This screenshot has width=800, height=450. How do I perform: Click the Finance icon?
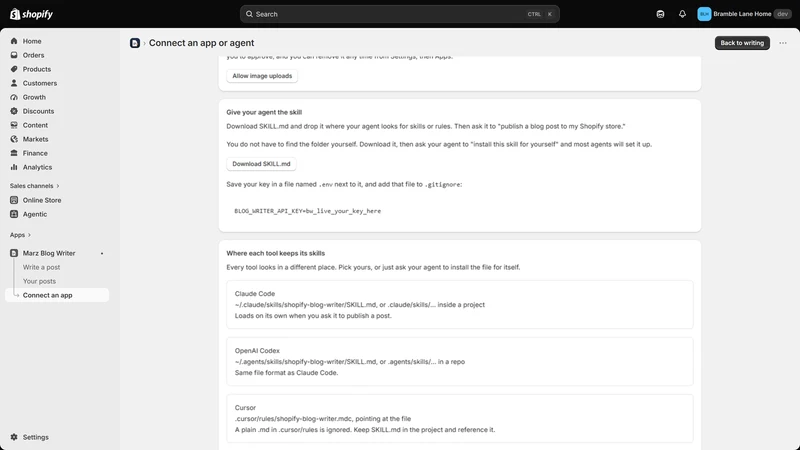click(14, 153)
